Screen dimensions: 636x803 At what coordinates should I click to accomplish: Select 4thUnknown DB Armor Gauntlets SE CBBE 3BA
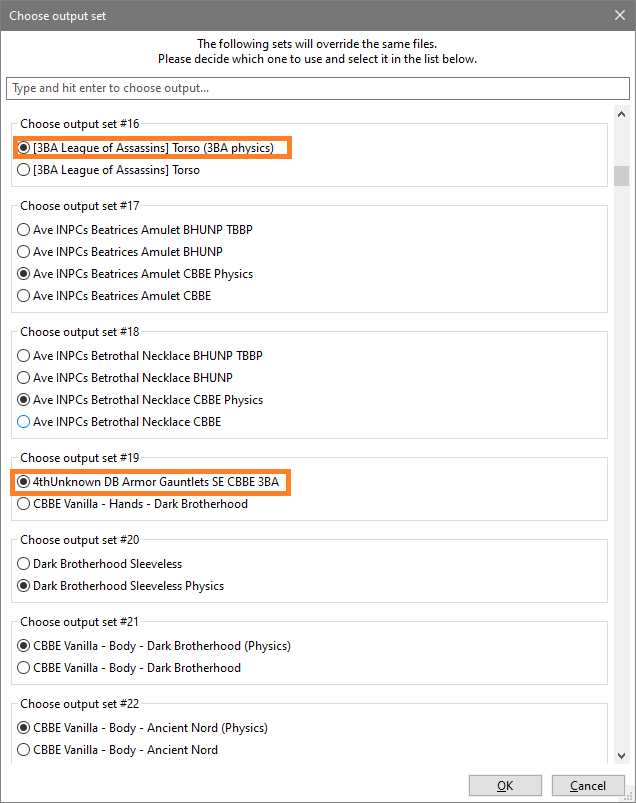[x=149, y=482]
